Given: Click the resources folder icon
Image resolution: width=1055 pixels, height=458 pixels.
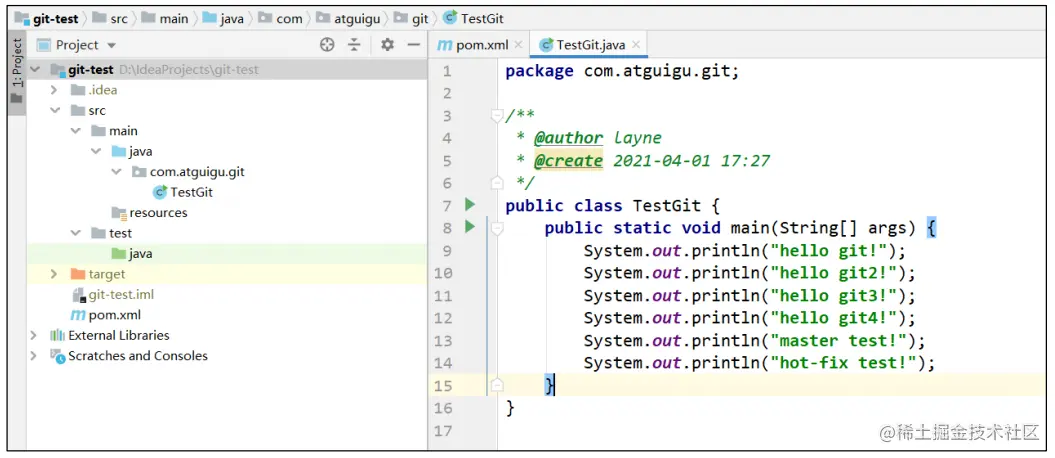Looking at the screenshot, I should click(x=119, y=213).
